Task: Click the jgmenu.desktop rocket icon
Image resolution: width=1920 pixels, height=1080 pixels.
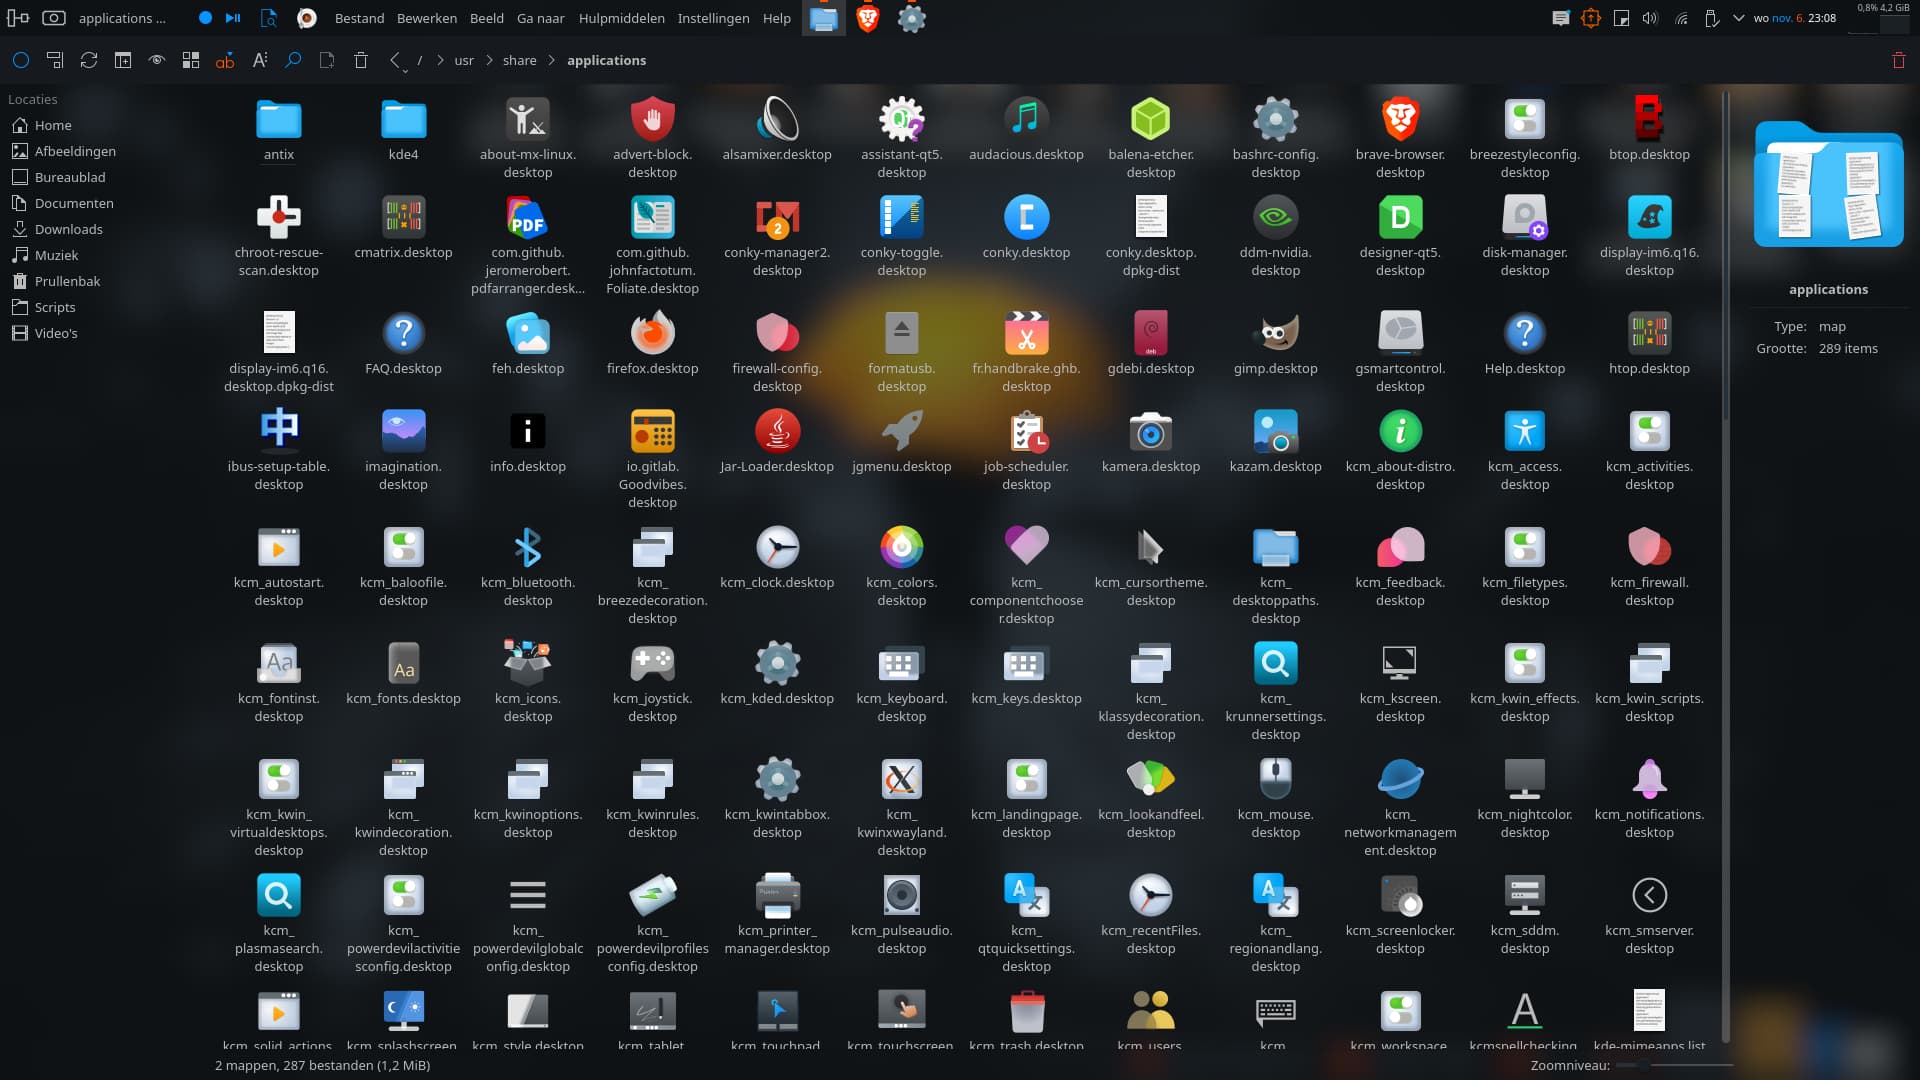Action: (x=901, y=431)
